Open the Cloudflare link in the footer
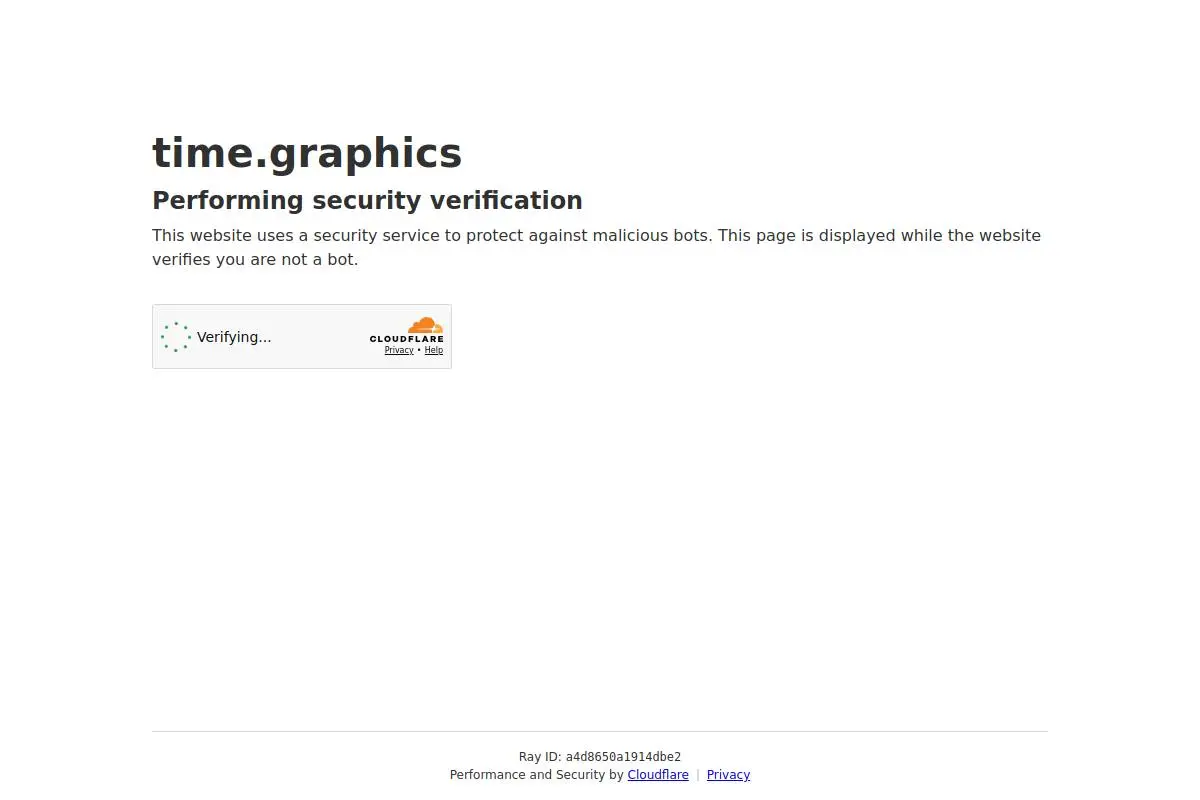The height and width of the screenshot is (800, 1200). tap(658, 775)
